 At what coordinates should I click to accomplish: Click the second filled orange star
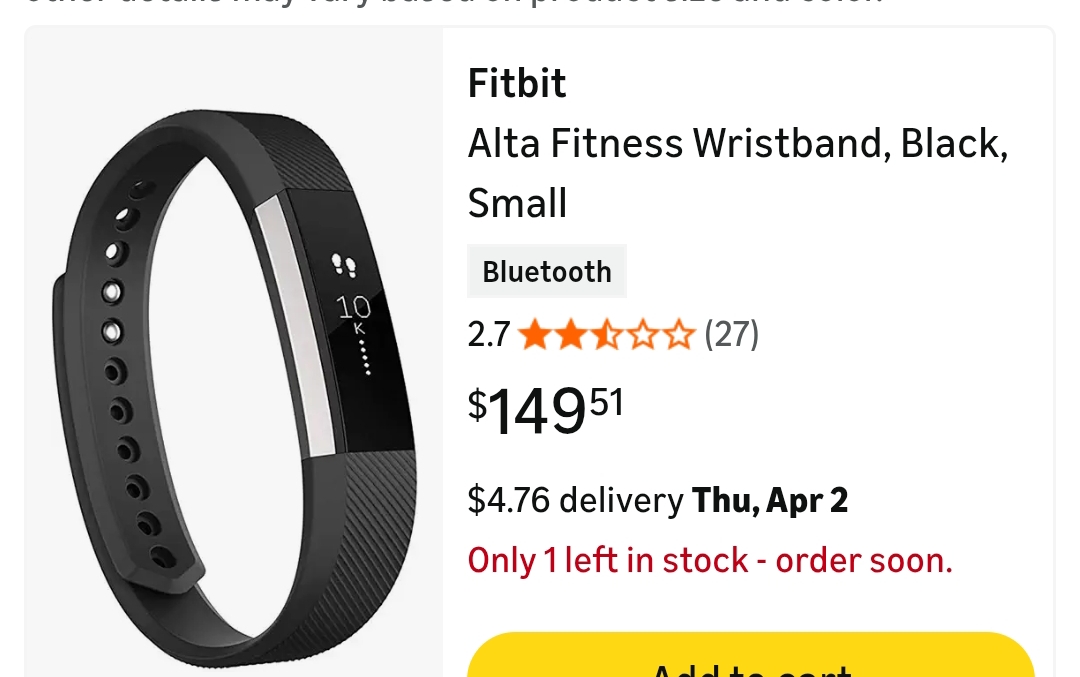[x=571, y=335]
